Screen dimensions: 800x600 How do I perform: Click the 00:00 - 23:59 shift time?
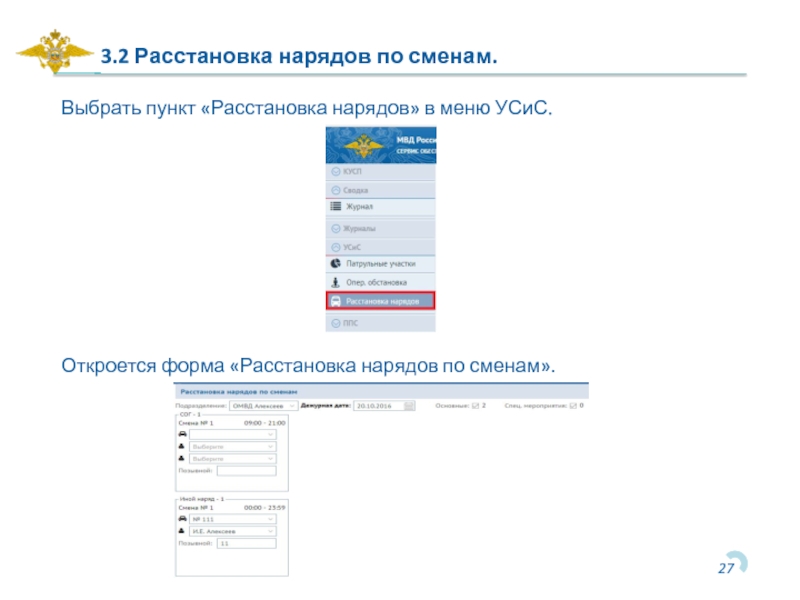(x=264, y=508)
